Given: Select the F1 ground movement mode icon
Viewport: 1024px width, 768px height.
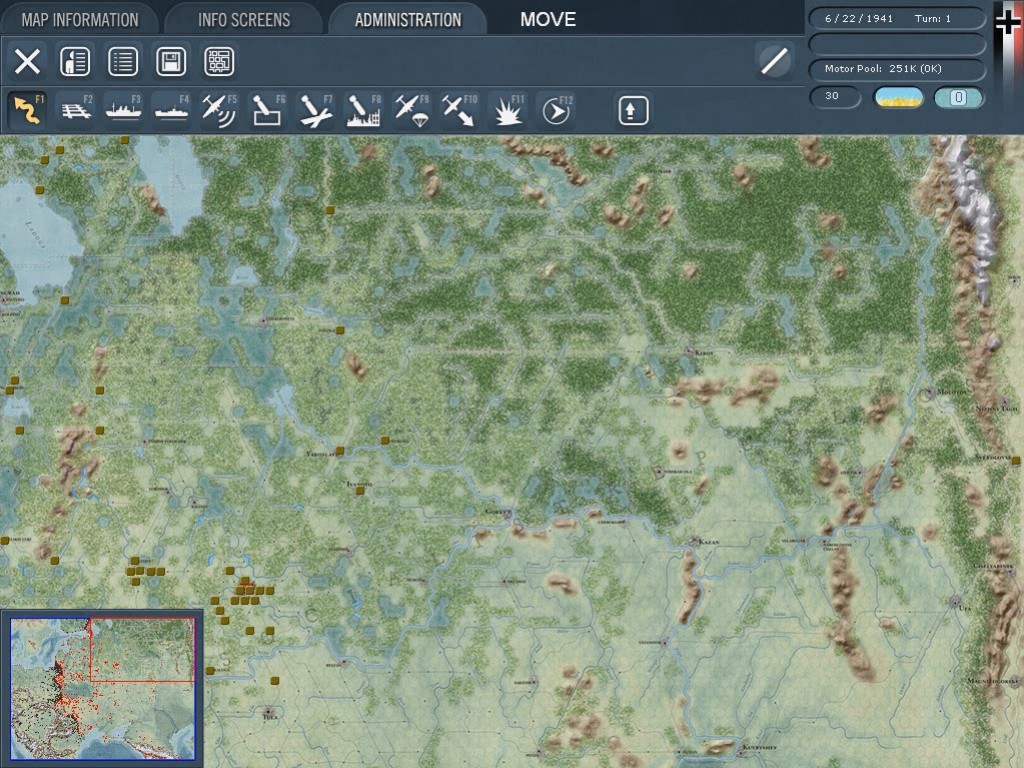Looking at the screenshot, I should pos(28,109).
